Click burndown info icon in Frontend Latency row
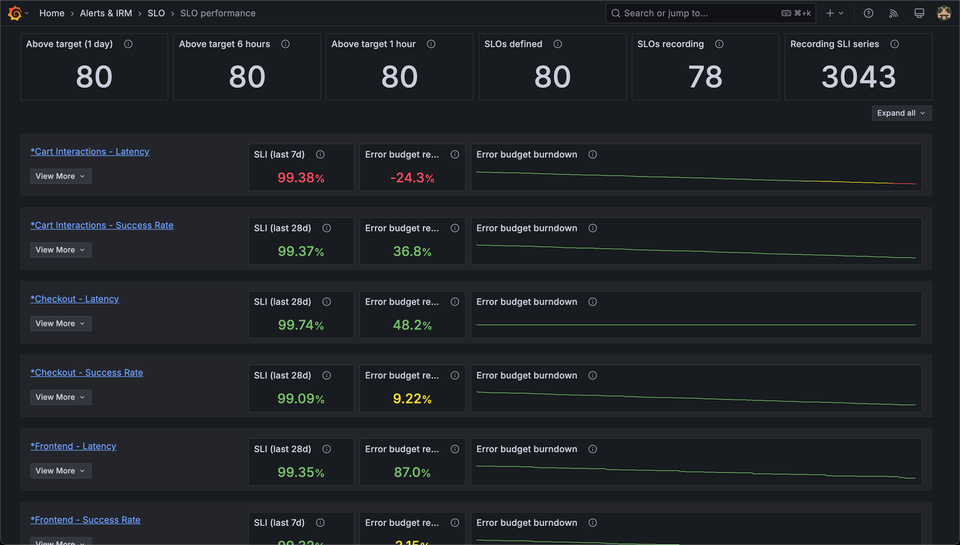Viewport: 960px width, 545px height. [x=593, y=449]
